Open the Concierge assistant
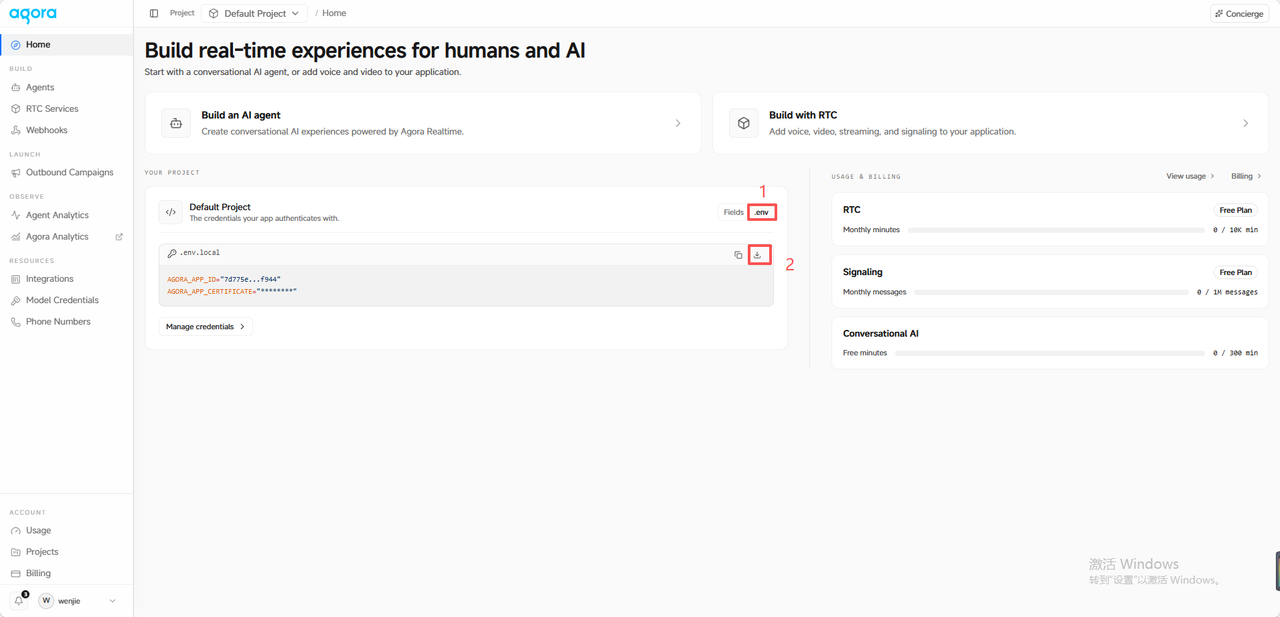This screenshot has width=1280, height=617. coord(1239,14)
